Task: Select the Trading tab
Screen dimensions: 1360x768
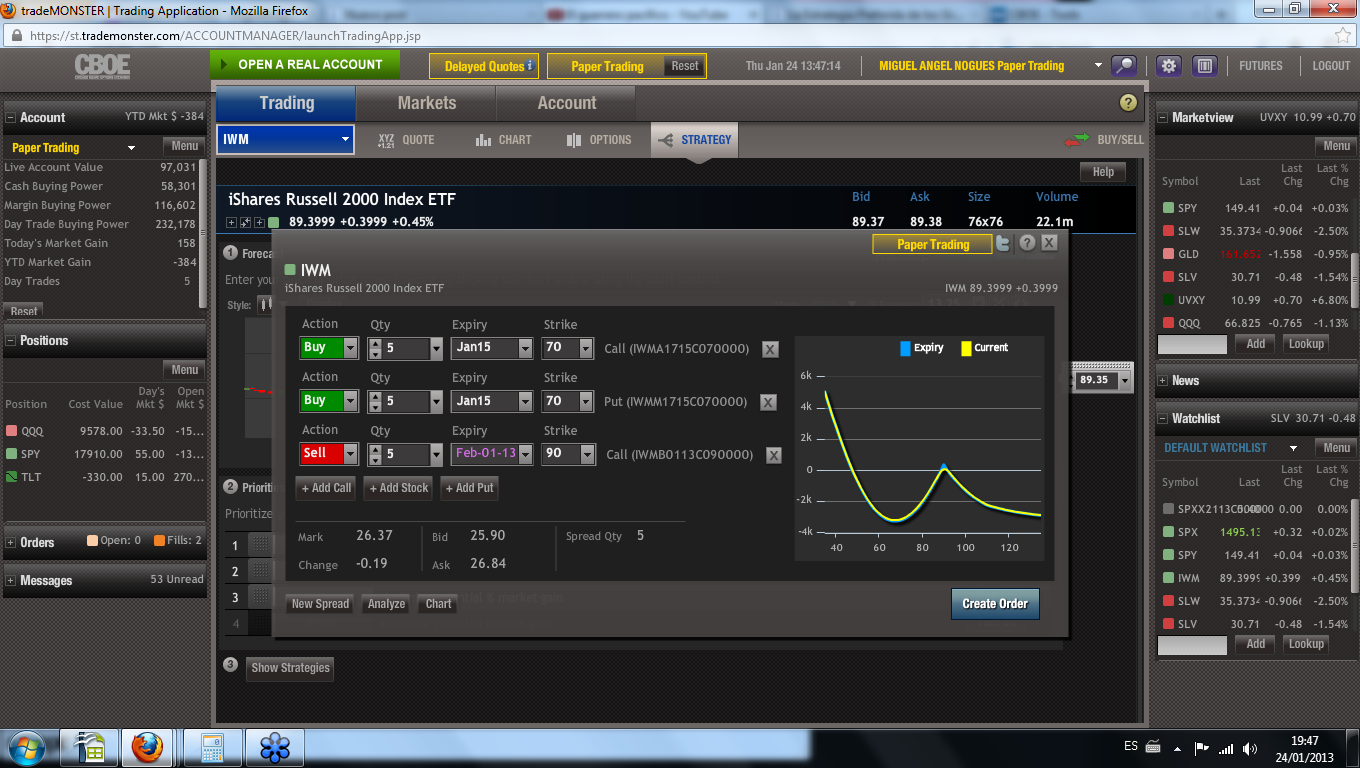Action: coord(286,103)
